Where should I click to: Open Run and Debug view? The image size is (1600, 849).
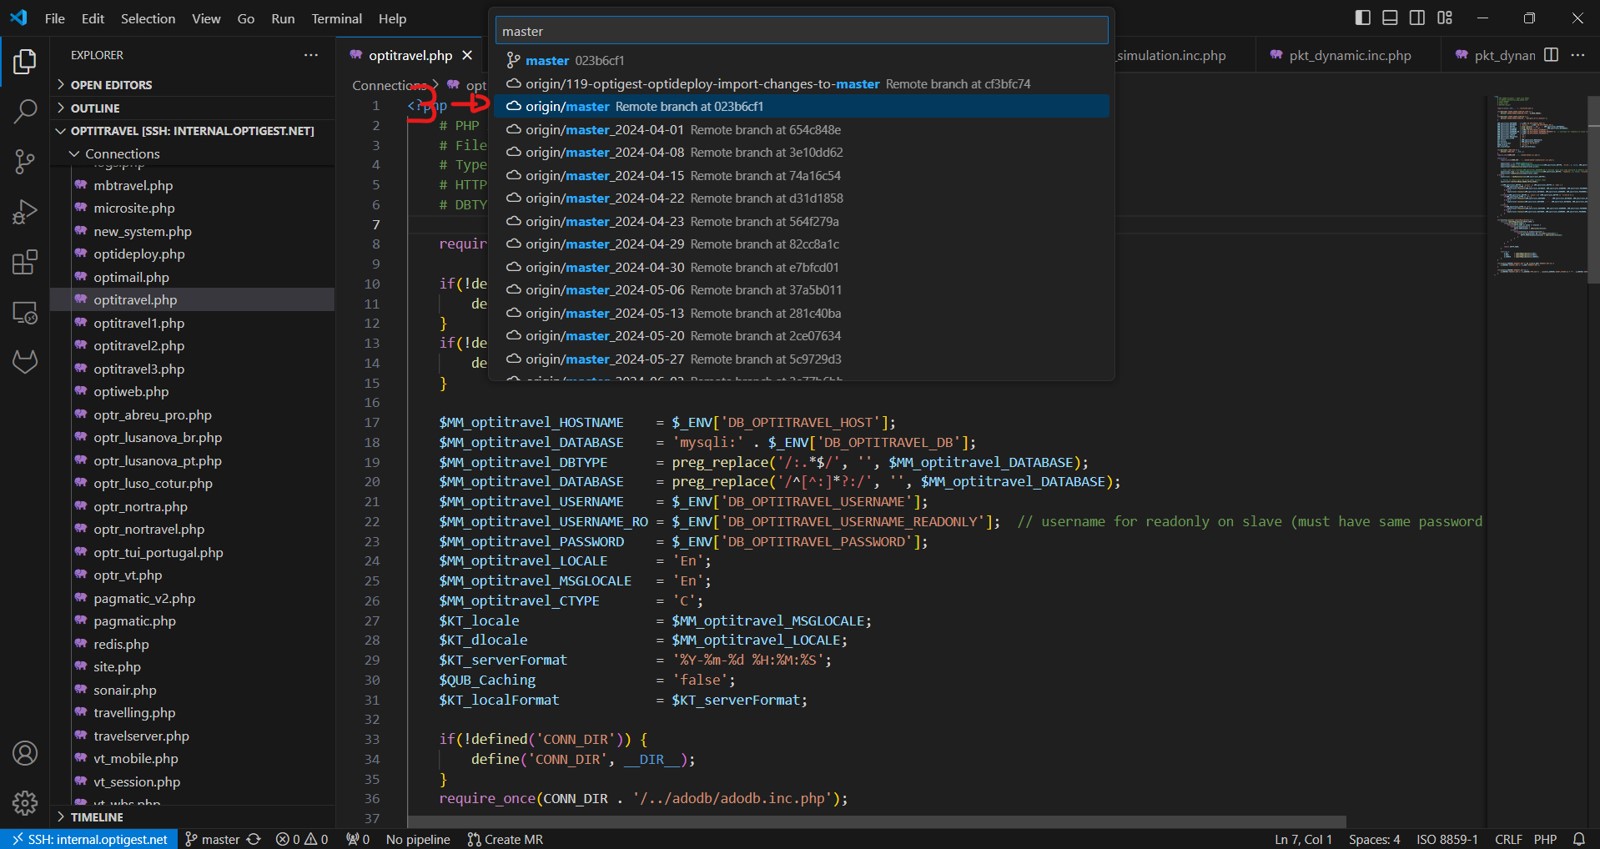click(x=25, y=212)
